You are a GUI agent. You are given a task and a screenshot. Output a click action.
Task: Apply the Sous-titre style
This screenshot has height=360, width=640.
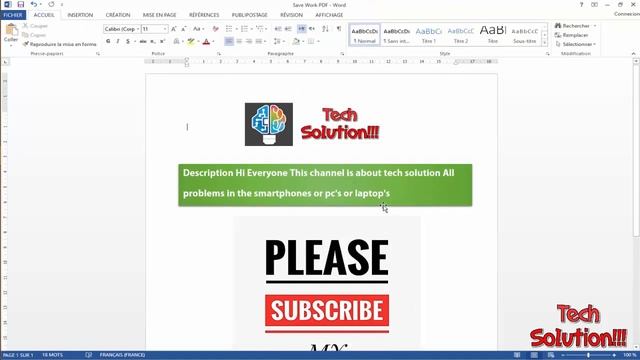(x=524, y=35)
